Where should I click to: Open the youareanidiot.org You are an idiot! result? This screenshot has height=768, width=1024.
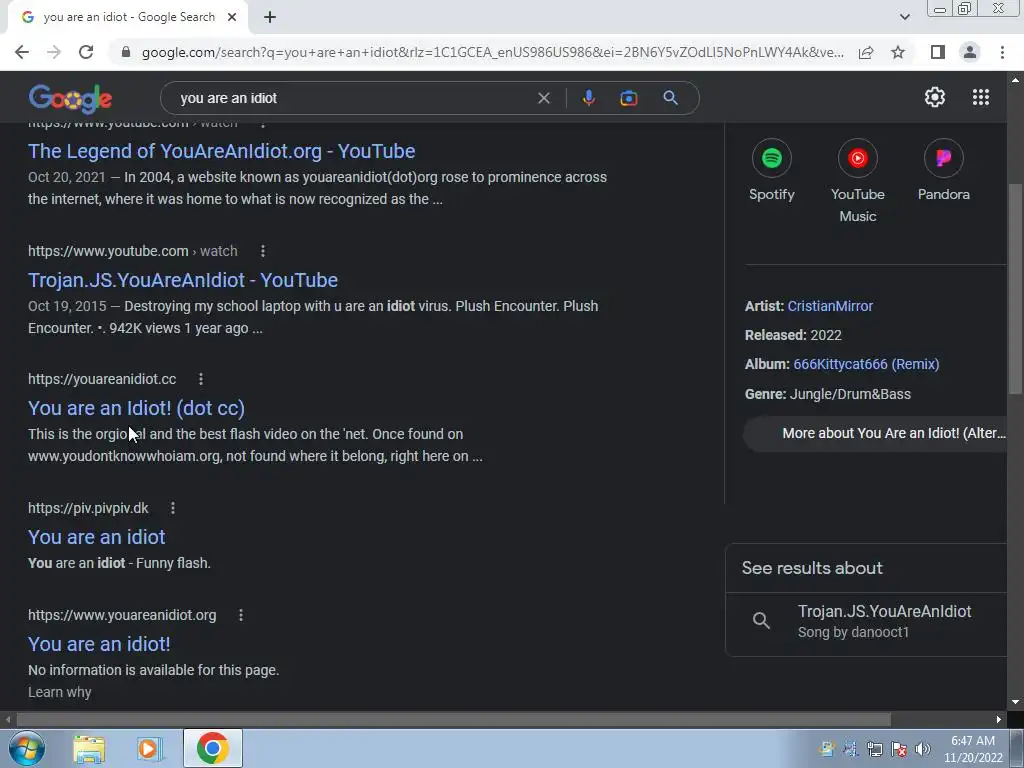[99, 644]
